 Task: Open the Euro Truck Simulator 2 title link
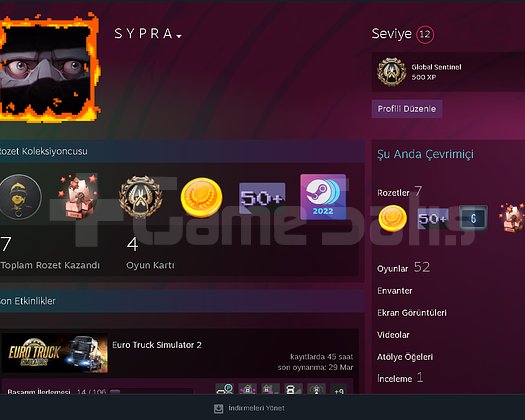click(157, 345)
